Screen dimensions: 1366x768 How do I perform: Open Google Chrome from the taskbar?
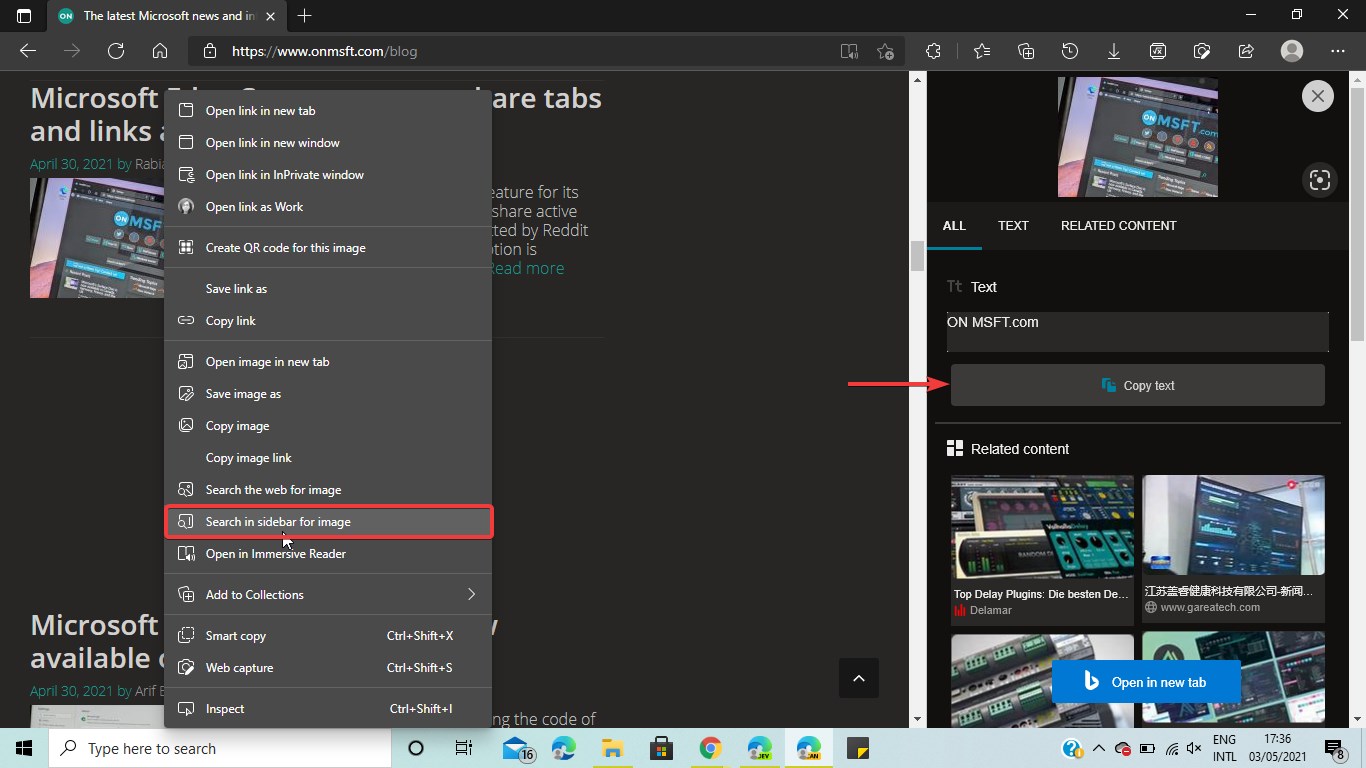pyautogui.click(x=711, y=748)
